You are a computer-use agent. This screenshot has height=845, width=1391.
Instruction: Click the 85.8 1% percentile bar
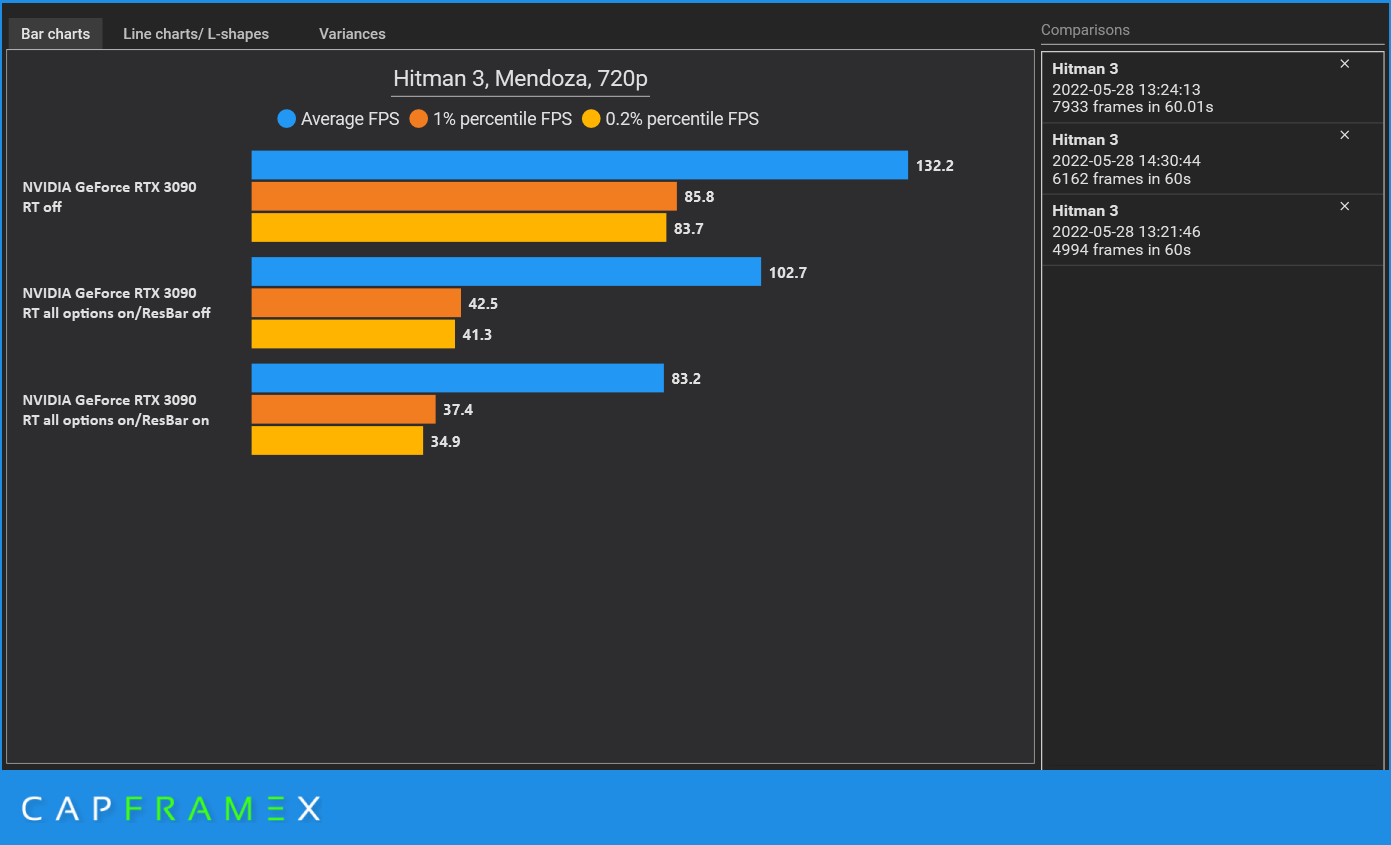(464, 196)
